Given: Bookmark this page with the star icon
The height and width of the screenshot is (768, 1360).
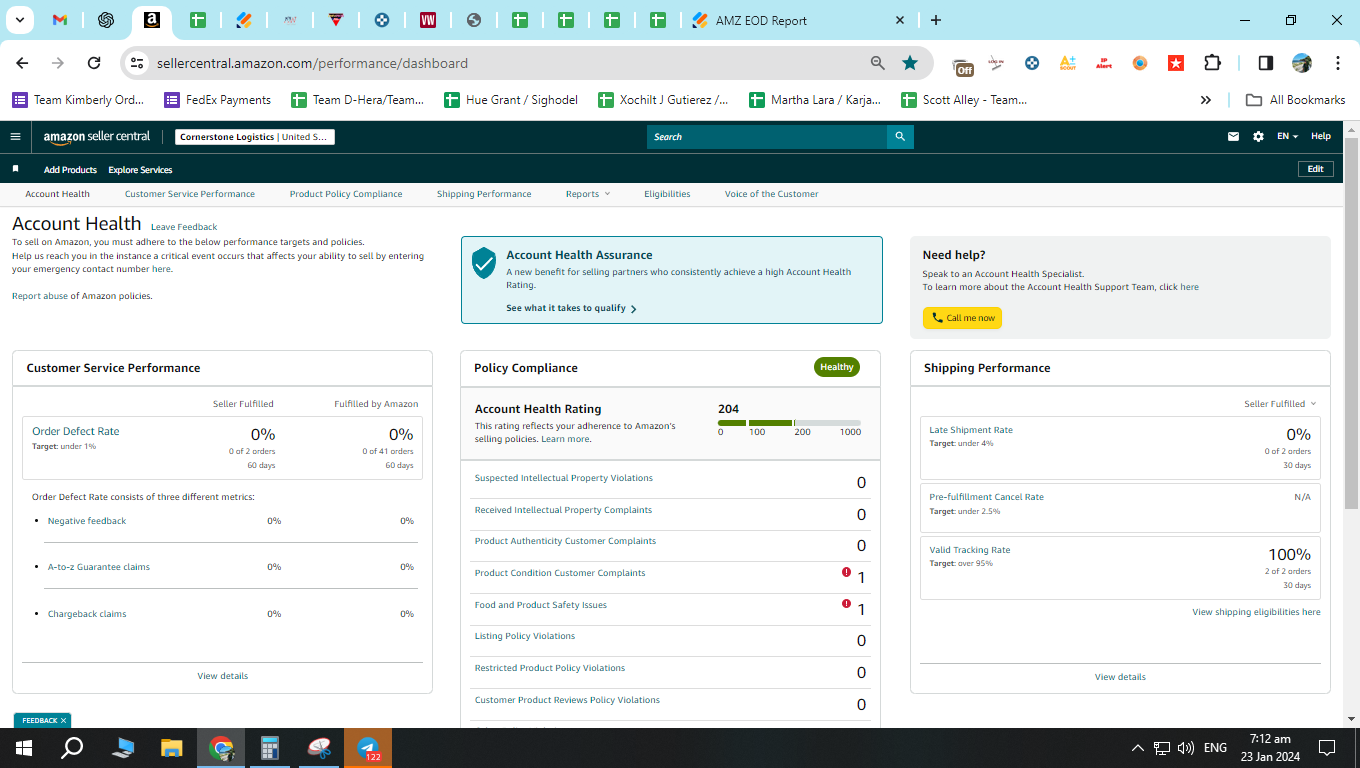Looking at the screenshot, I should click(910, 63).
